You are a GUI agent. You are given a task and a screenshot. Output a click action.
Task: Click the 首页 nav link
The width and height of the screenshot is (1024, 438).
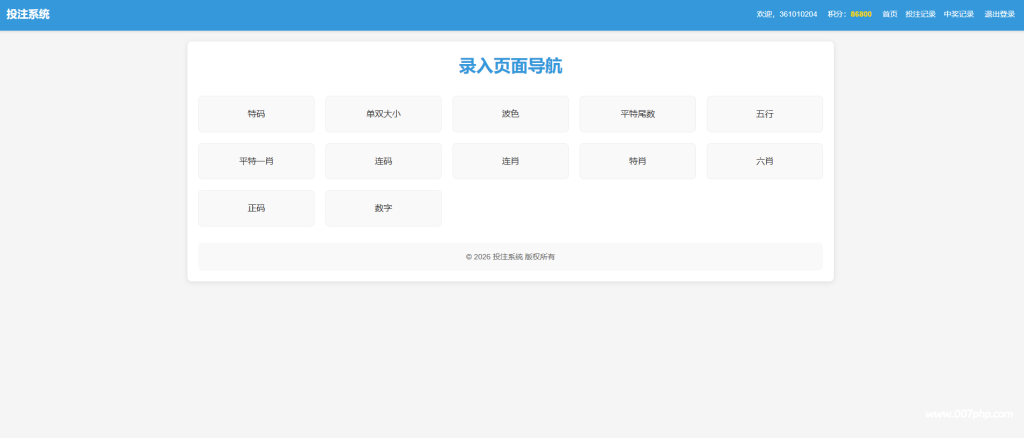tap(889, 14)
